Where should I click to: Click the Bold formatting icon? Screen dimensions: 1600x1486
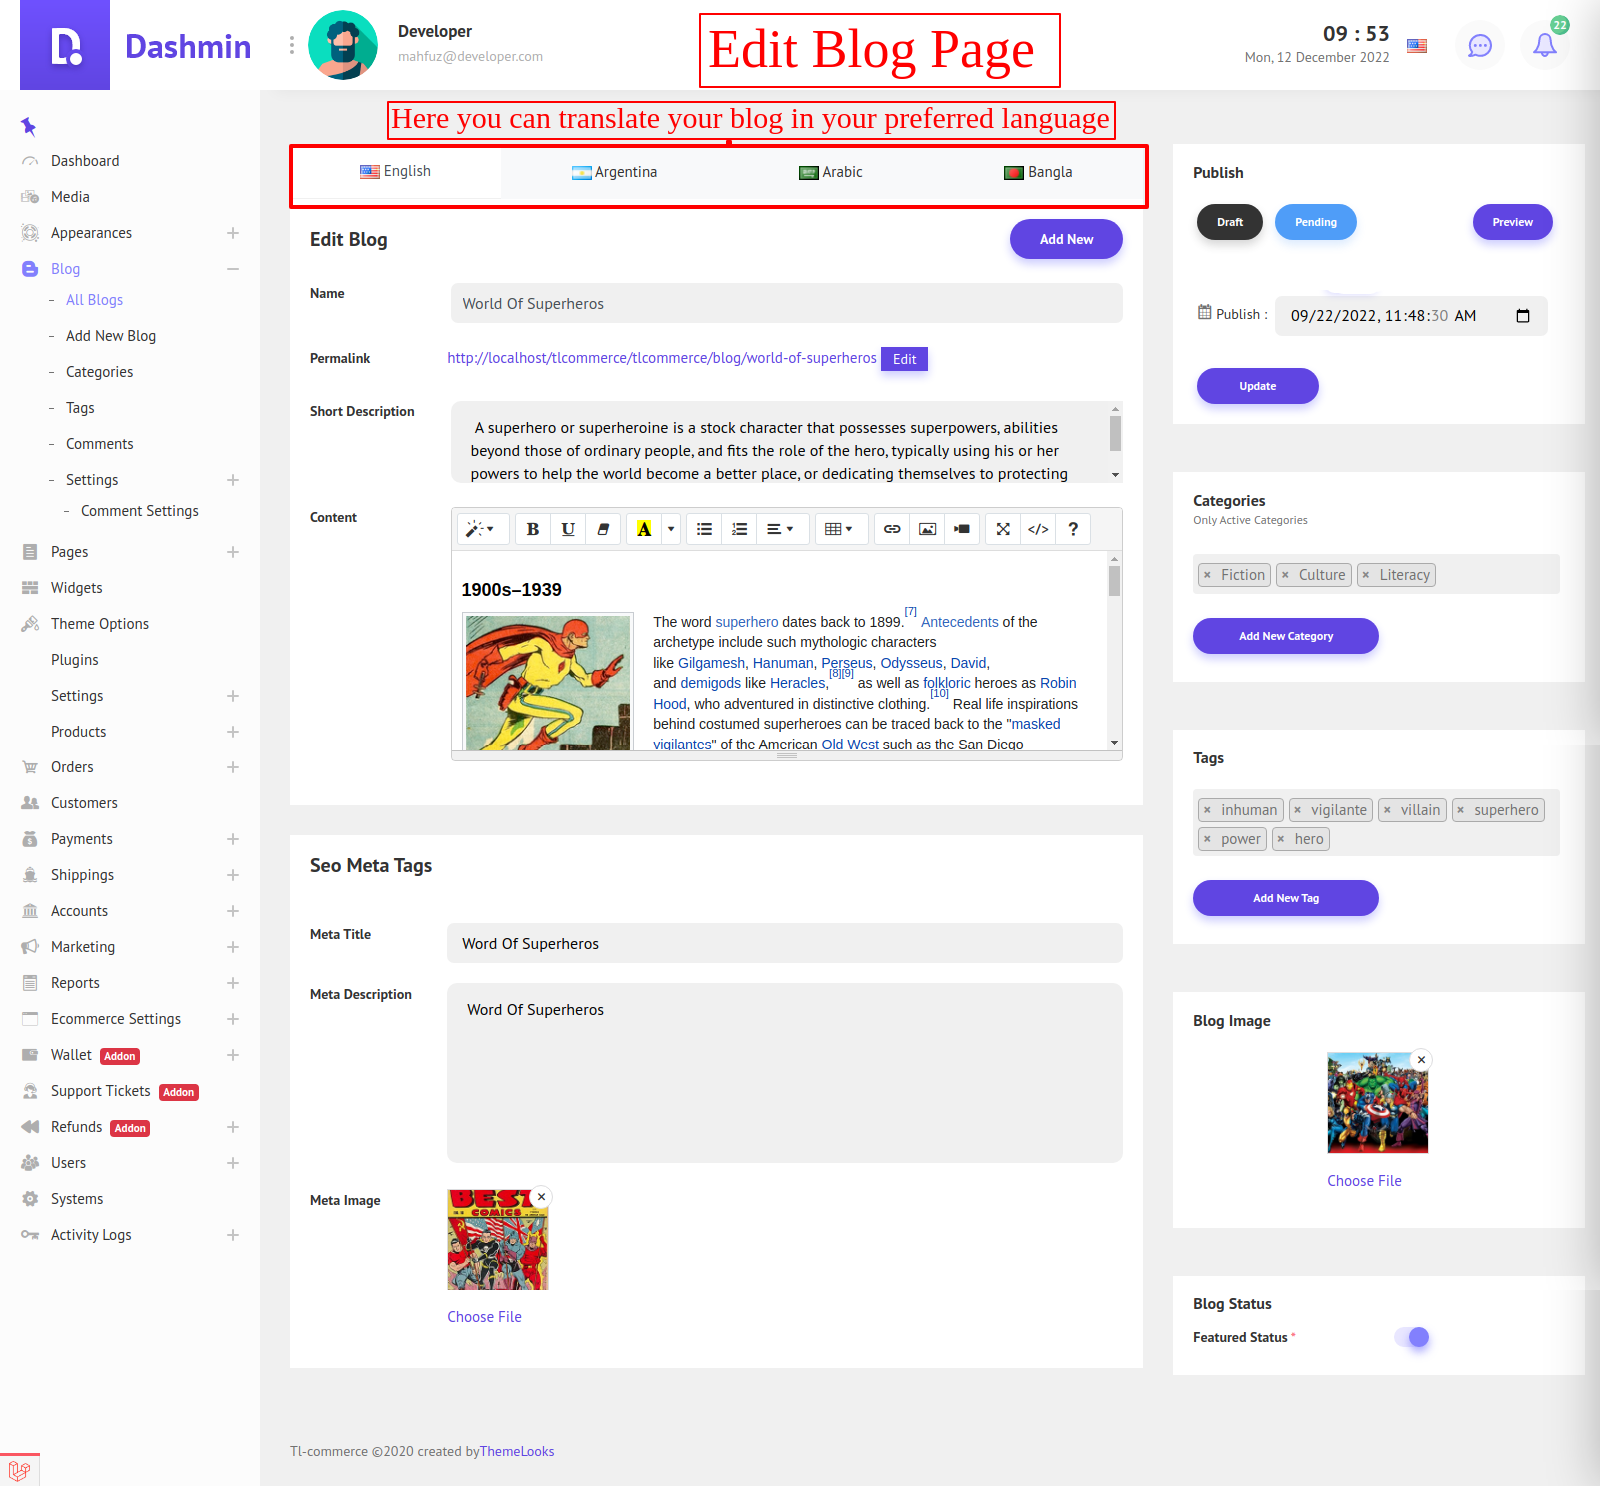point(533,529)
